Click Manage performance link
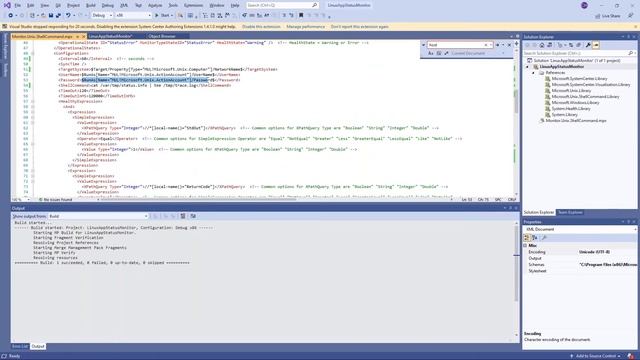Screen dimensions: 640x360 306,27
